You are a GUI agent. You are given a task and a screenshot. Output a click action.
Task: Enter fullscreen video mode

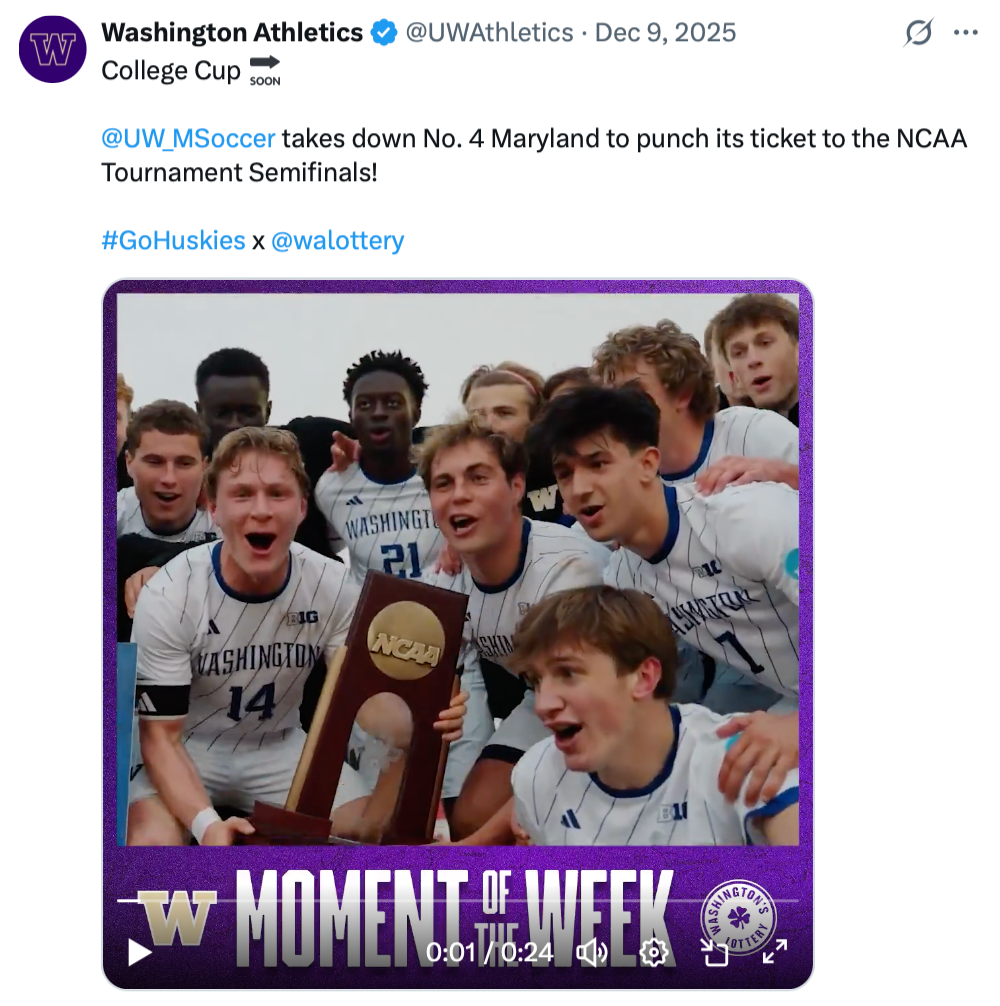click(775, 952)
